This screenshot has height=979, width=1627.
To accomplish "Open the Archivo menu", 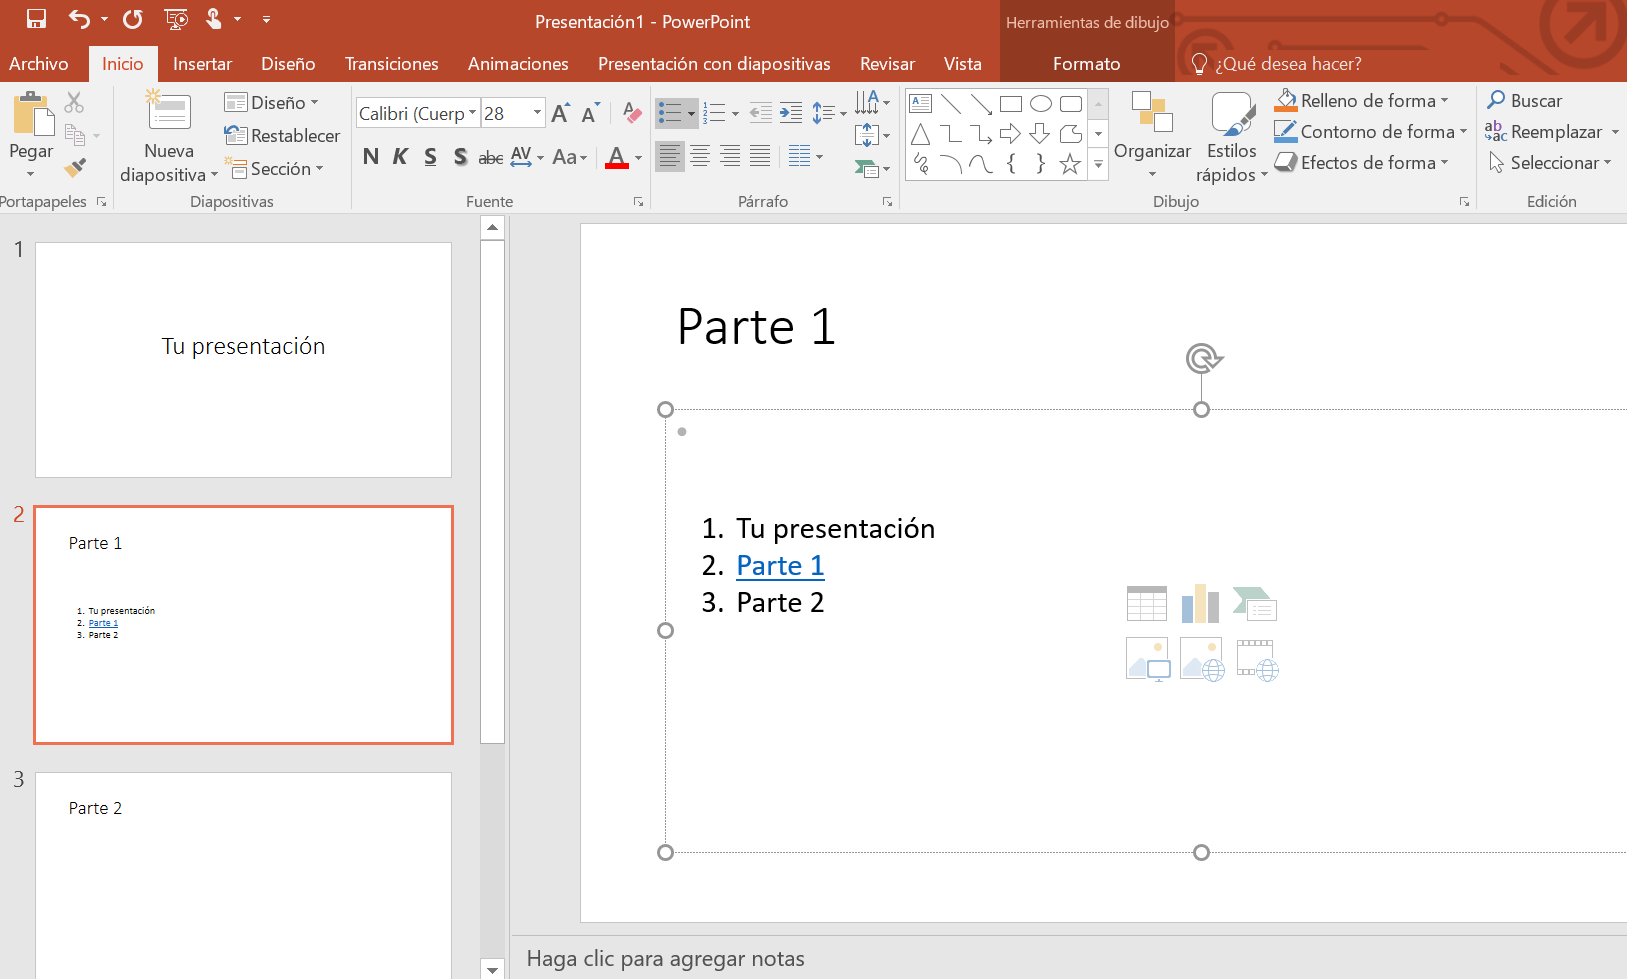I will [x=39, y=64].
